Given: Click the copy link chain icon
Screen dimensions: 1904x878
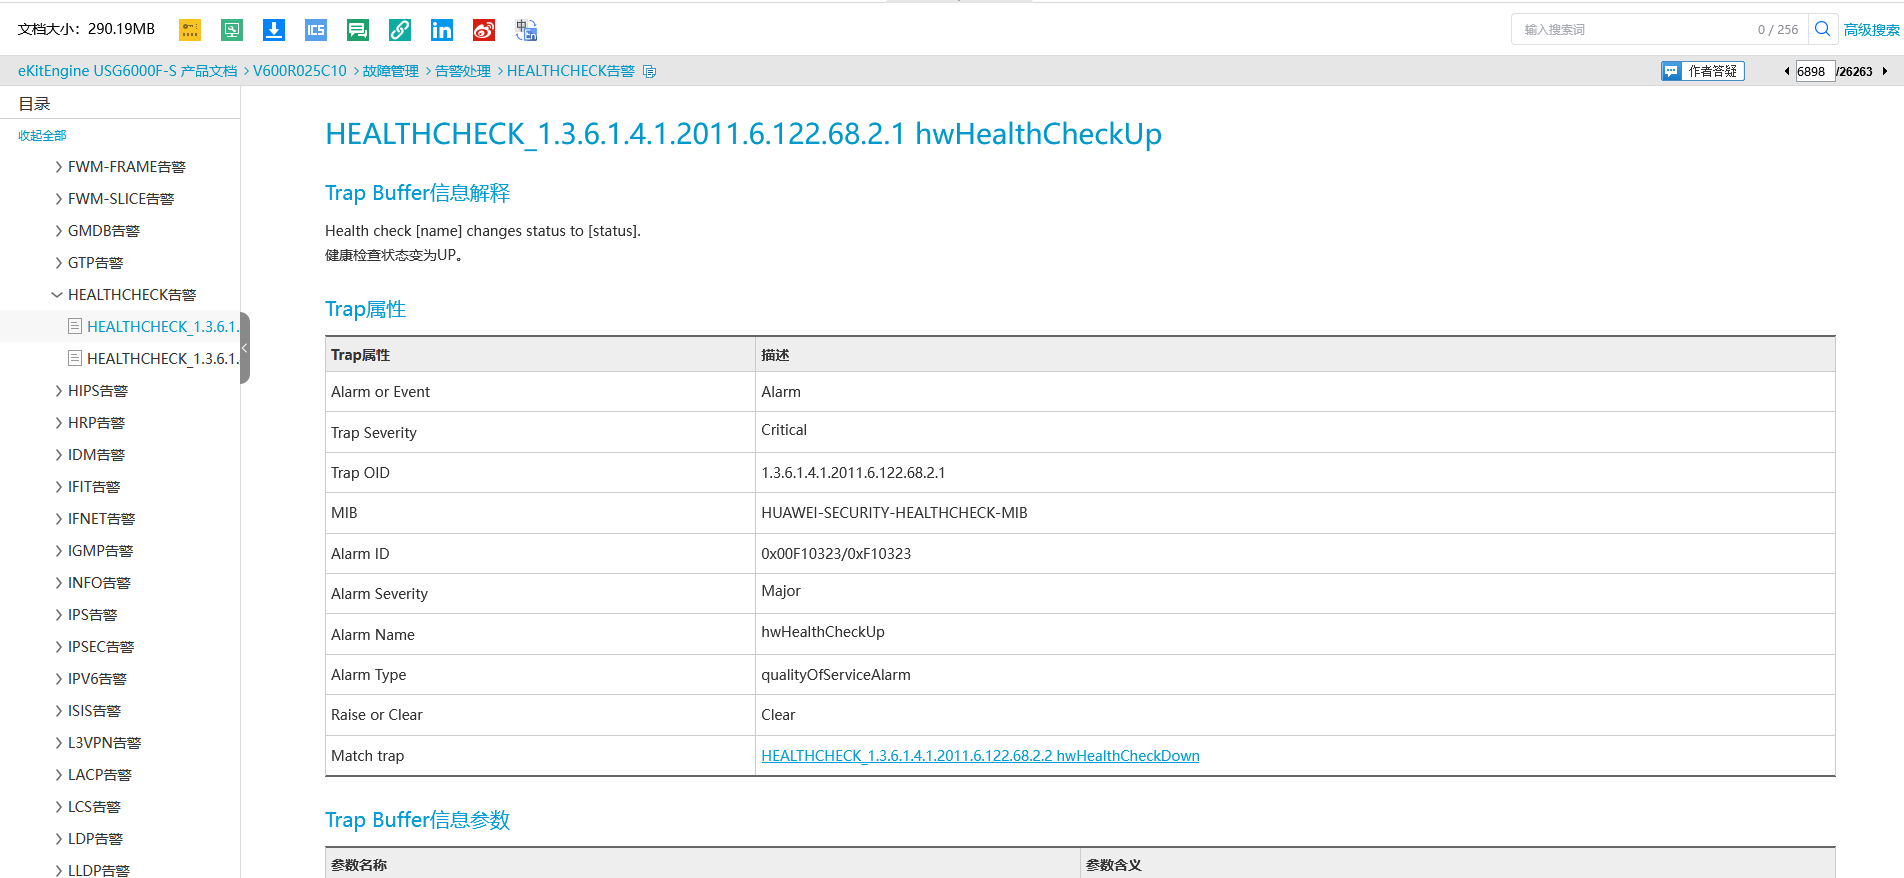Looking at the screenshot, I should click(x=400, y=30).
